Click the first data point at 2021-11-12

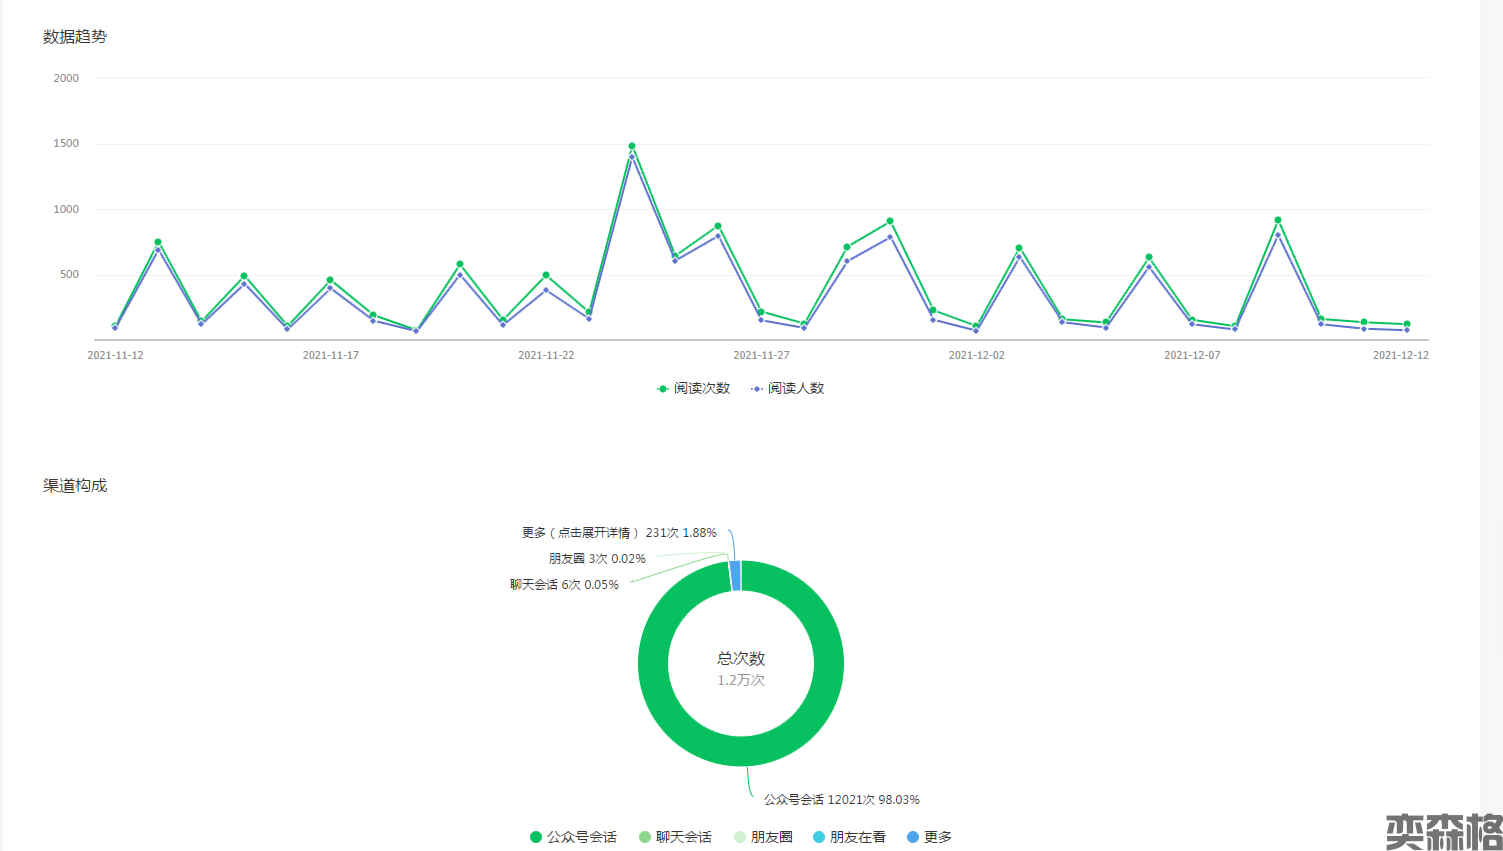click(x=115, y=326)
